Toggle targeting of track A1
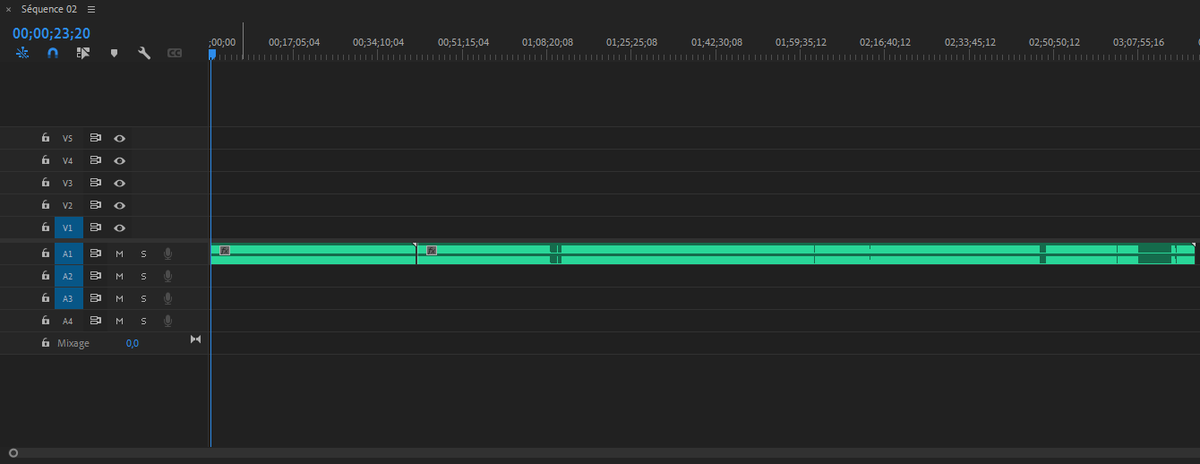The height and width of the screenshot is (464, 1200). [x=68, y=253]
